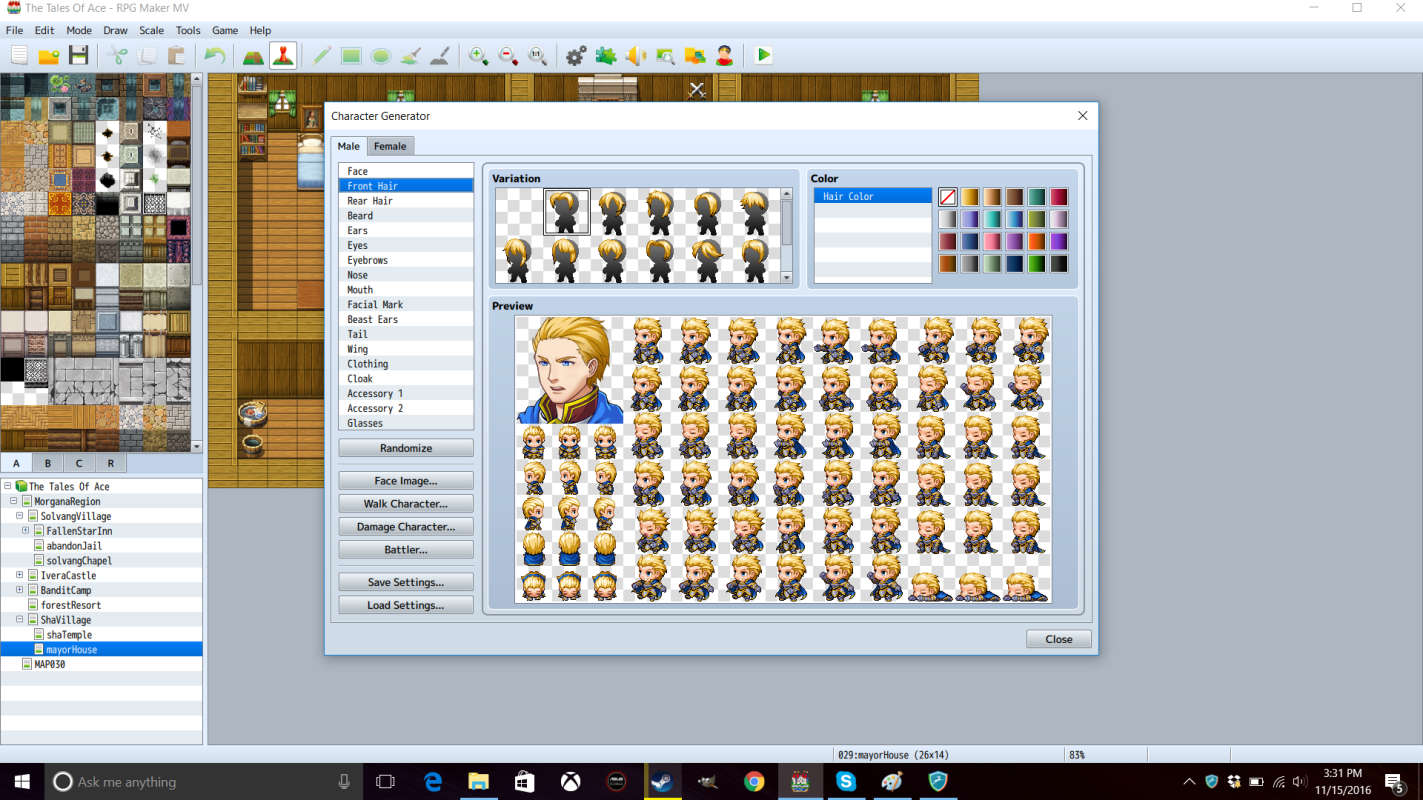Image resolution: width=1423 pixels, height=800 pixels.
Task: Select the Shadow Pen tool
Action: point(439,56)
